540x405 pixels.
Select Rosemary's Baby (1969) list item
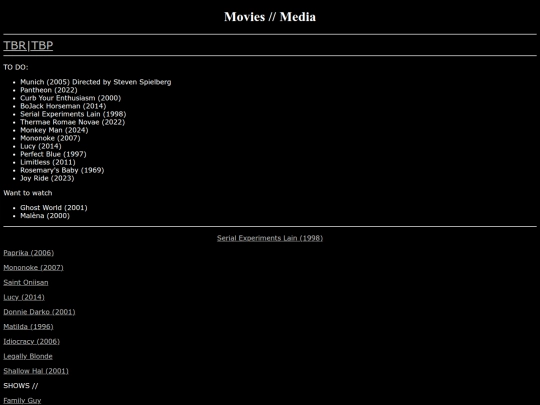[62, 170]
